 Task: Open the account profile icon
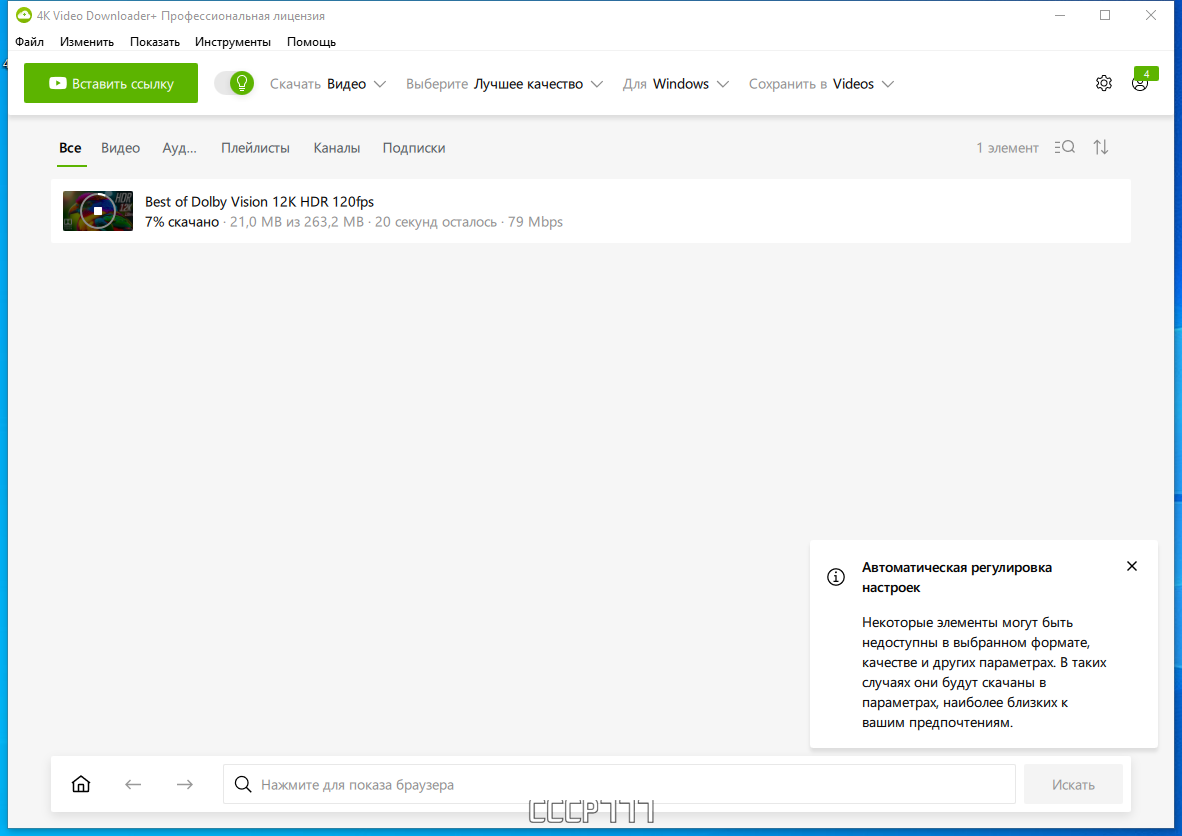pyautogui.click(x=1140, y=84)
